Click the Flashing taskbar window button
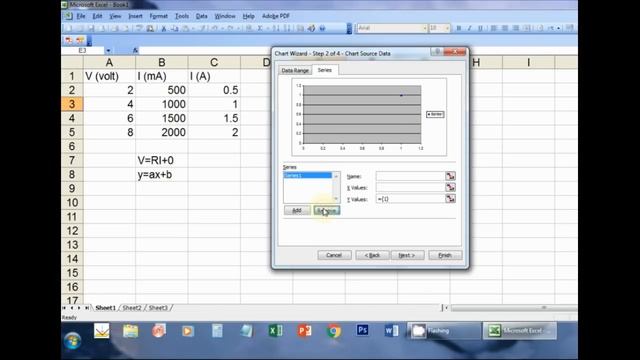The image size is (640, 360). (x=444, y=331)
